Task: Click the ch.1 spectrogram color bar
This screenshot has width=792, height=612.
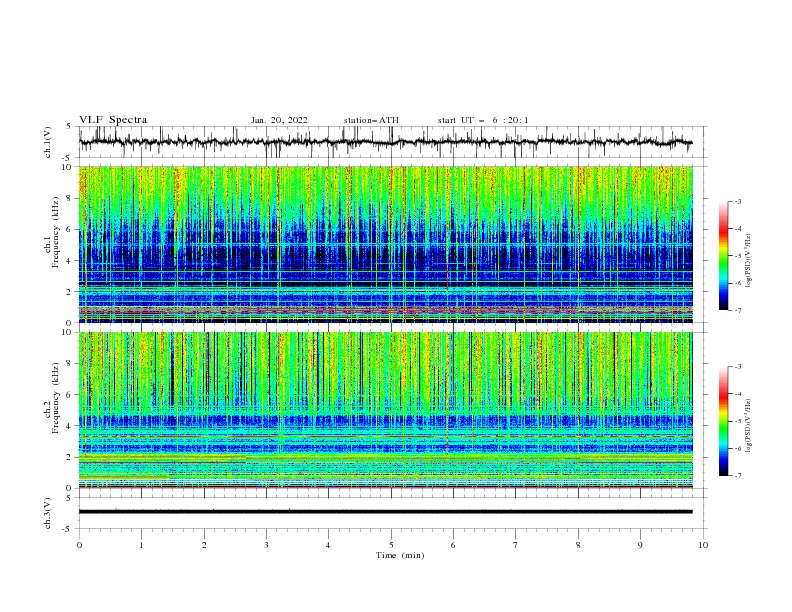Action: click(723, 255)
